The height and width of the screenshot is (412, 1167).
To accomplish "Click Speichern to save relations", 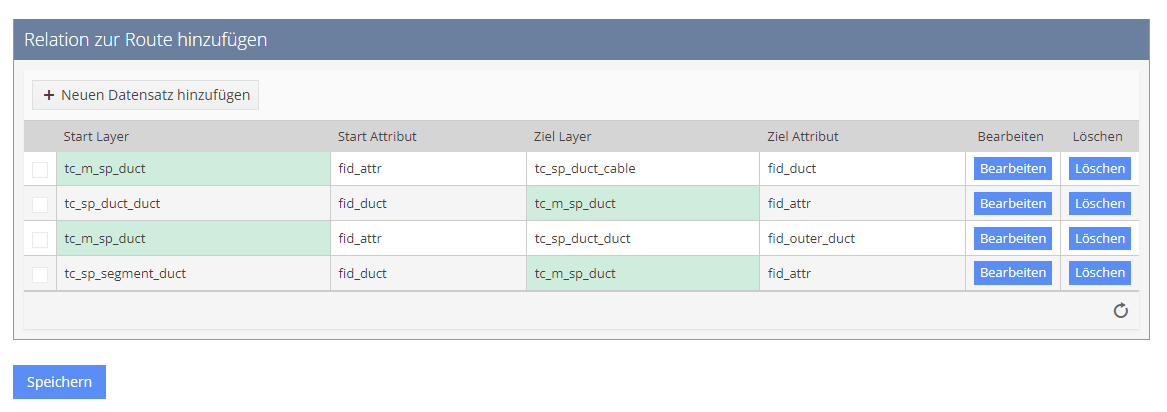I will [59, 382].
